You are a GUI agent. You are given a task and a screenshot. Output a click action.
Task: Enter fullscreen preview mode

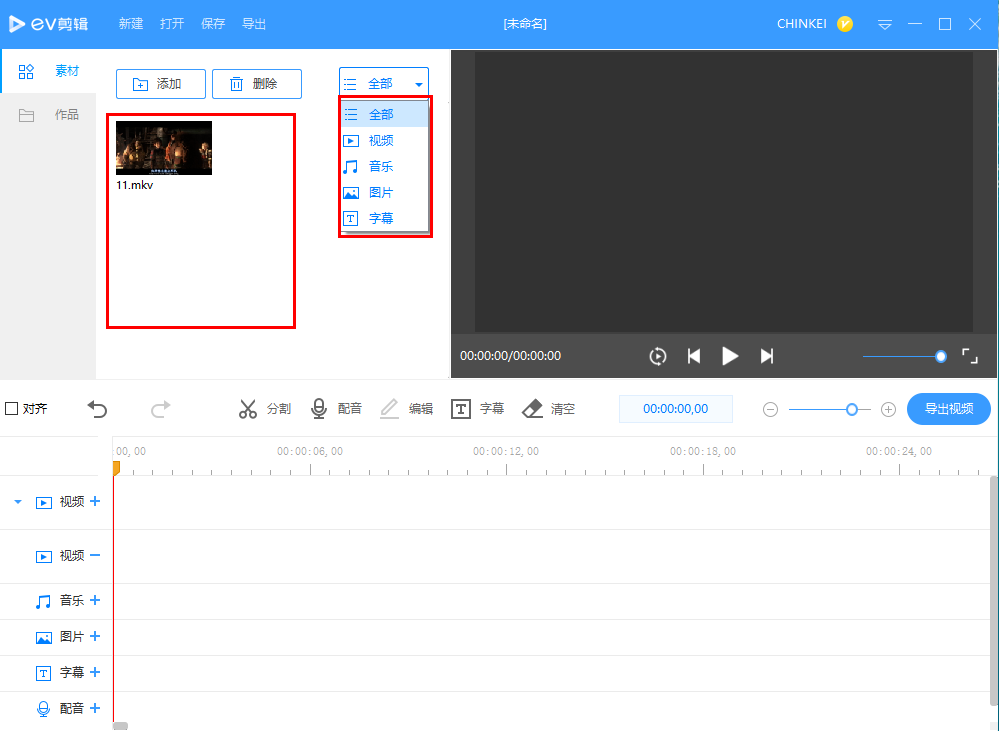point(969,356)
